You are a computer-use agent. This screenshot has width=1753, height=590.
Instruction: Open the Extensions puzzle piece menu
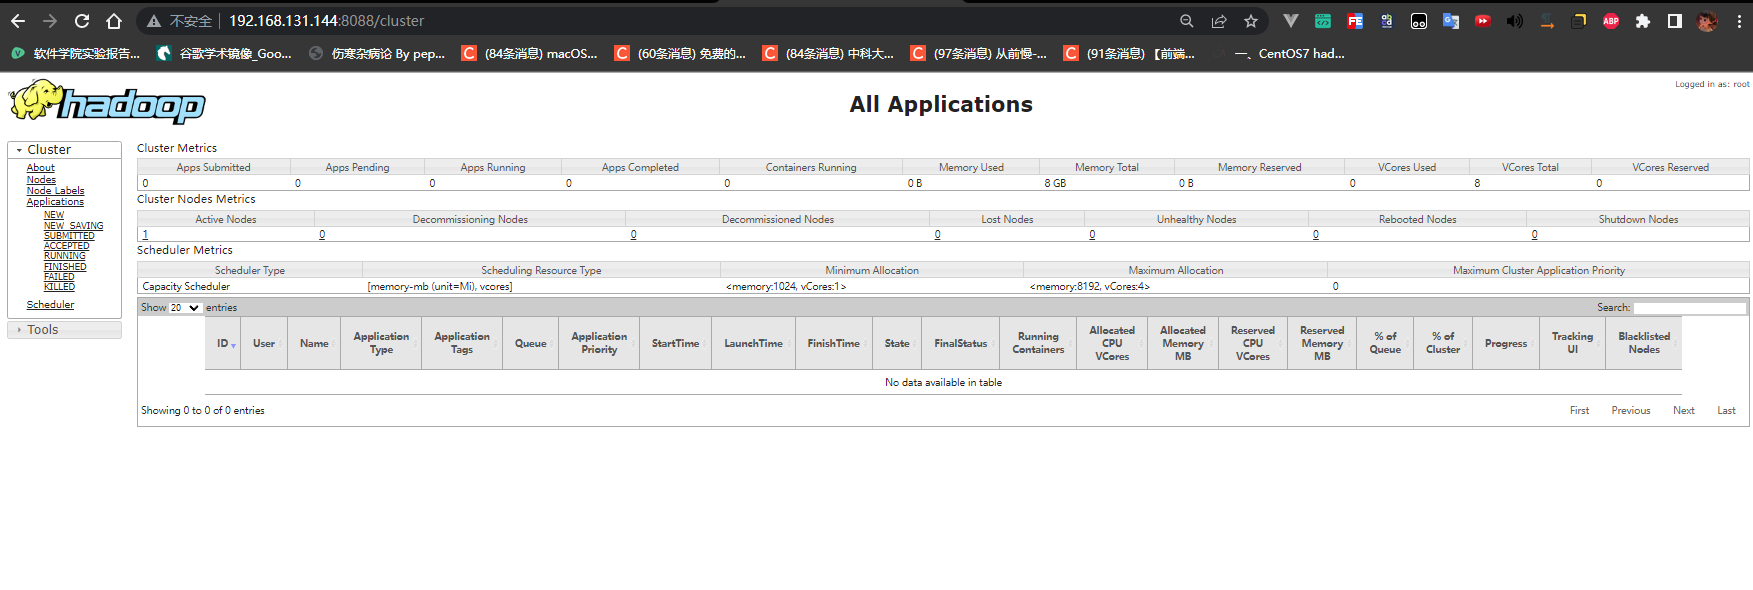click(x=1642, y=21)
